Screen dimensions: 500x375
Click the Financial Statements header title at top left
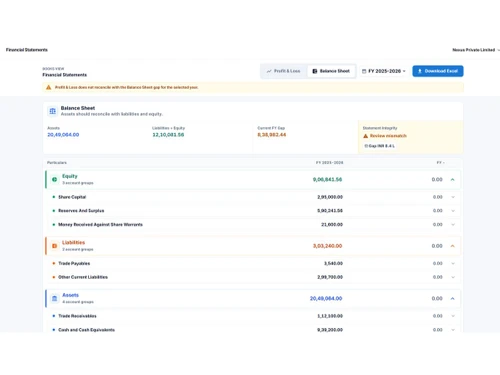27,50
